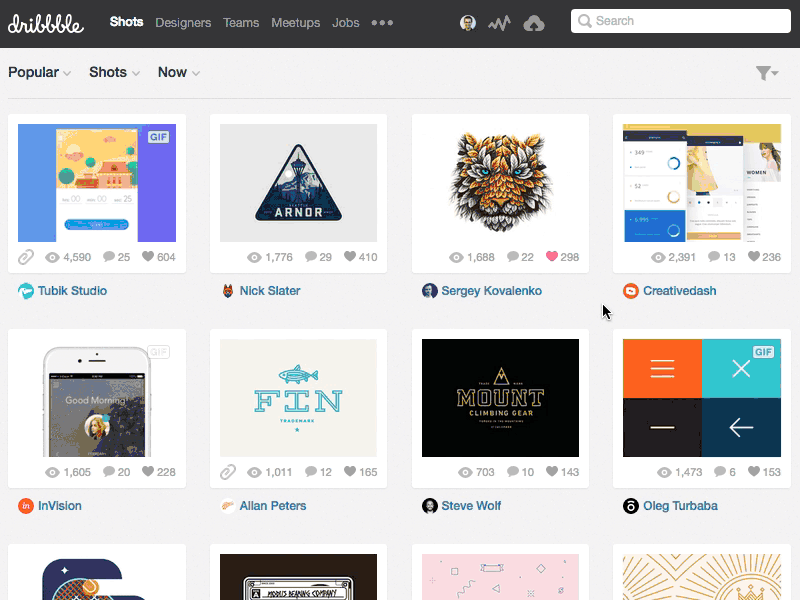Image resolution: width=800 pixels, height=600 pixels.
Task: Visit Nick Slater's profile link
Action: (x=270, y=291)
